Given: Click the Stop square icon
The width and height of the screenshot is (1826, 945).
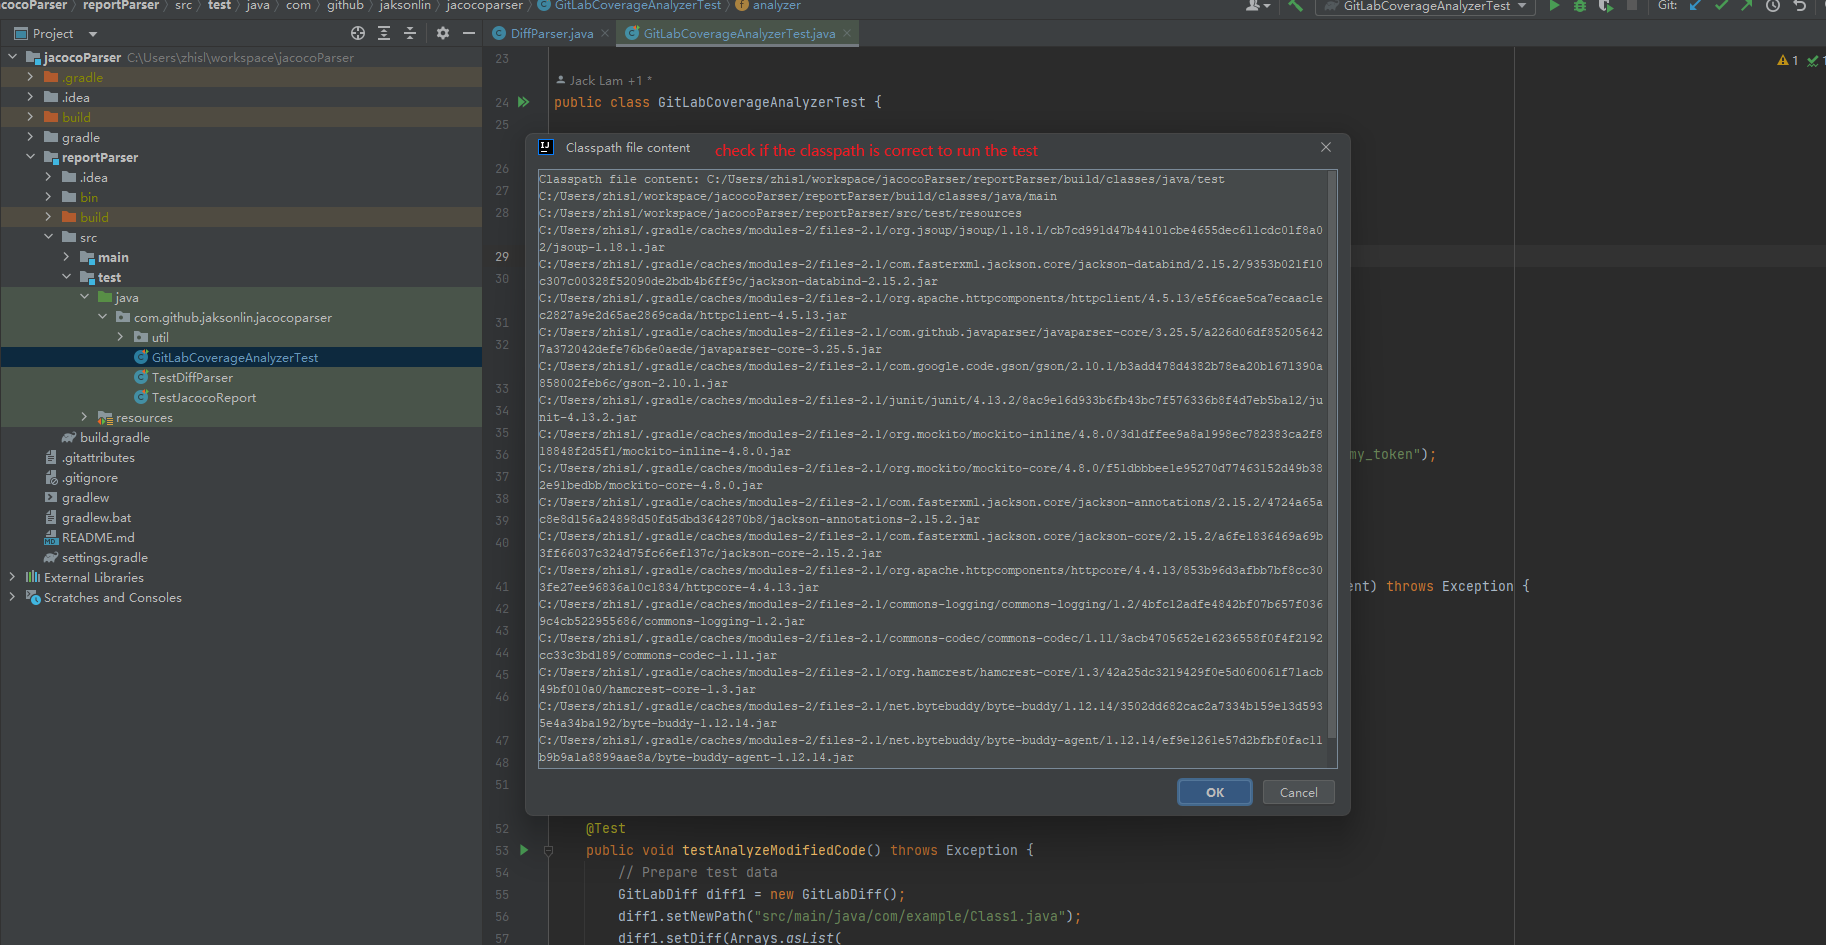Looking at the screenshot, I should coord(1632,6).
